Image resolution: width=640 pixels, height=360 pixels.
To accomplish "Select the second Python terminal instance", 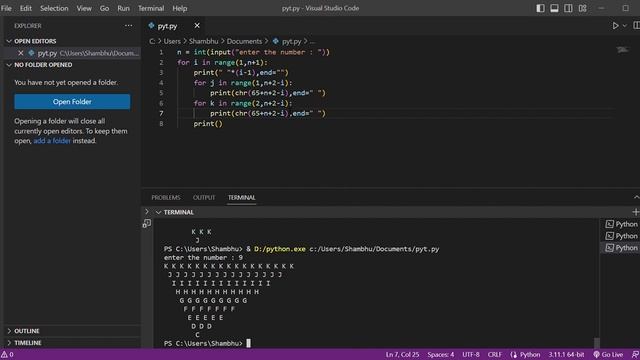I will 622,236.
